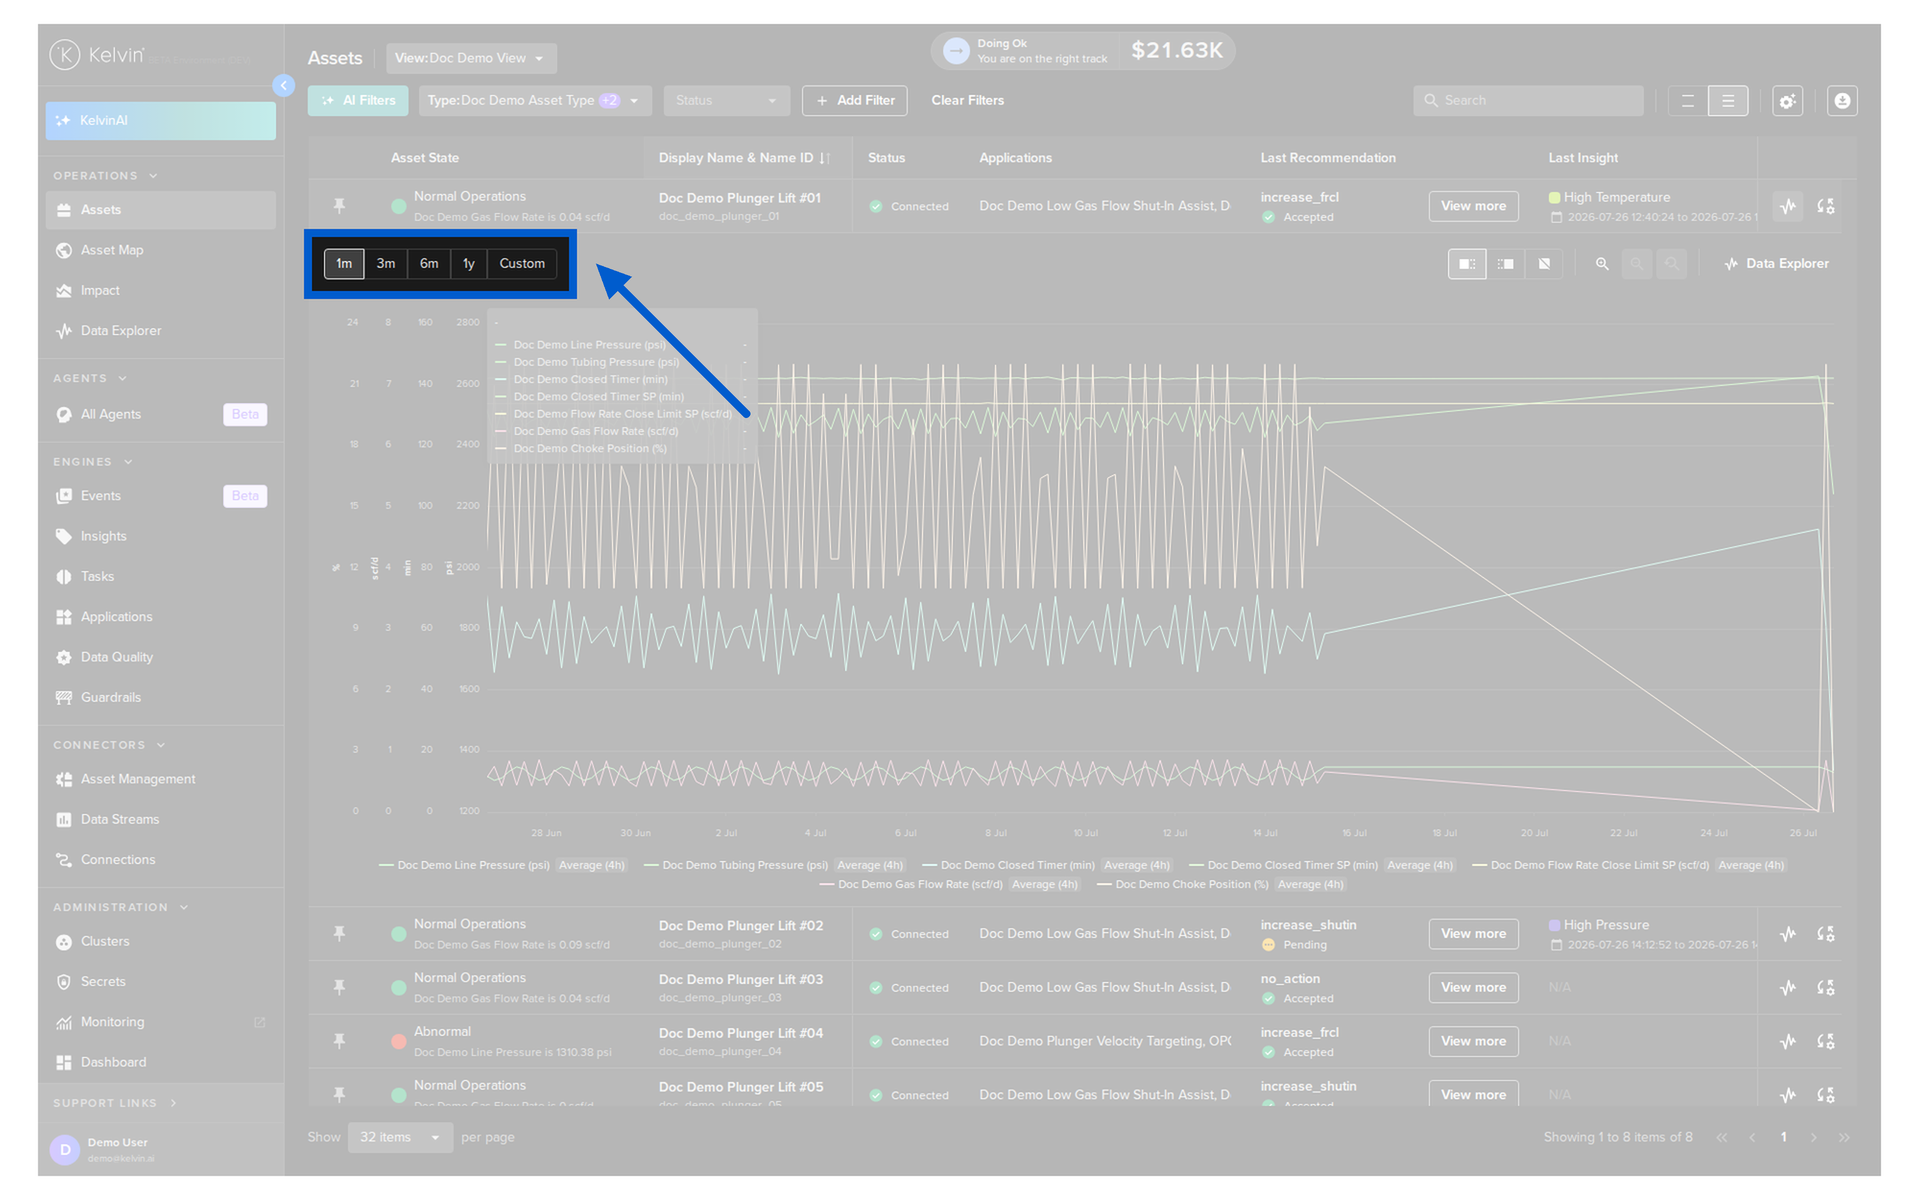
Task: Change the 32 items per page dropdown
Action: coord(400,1137)
